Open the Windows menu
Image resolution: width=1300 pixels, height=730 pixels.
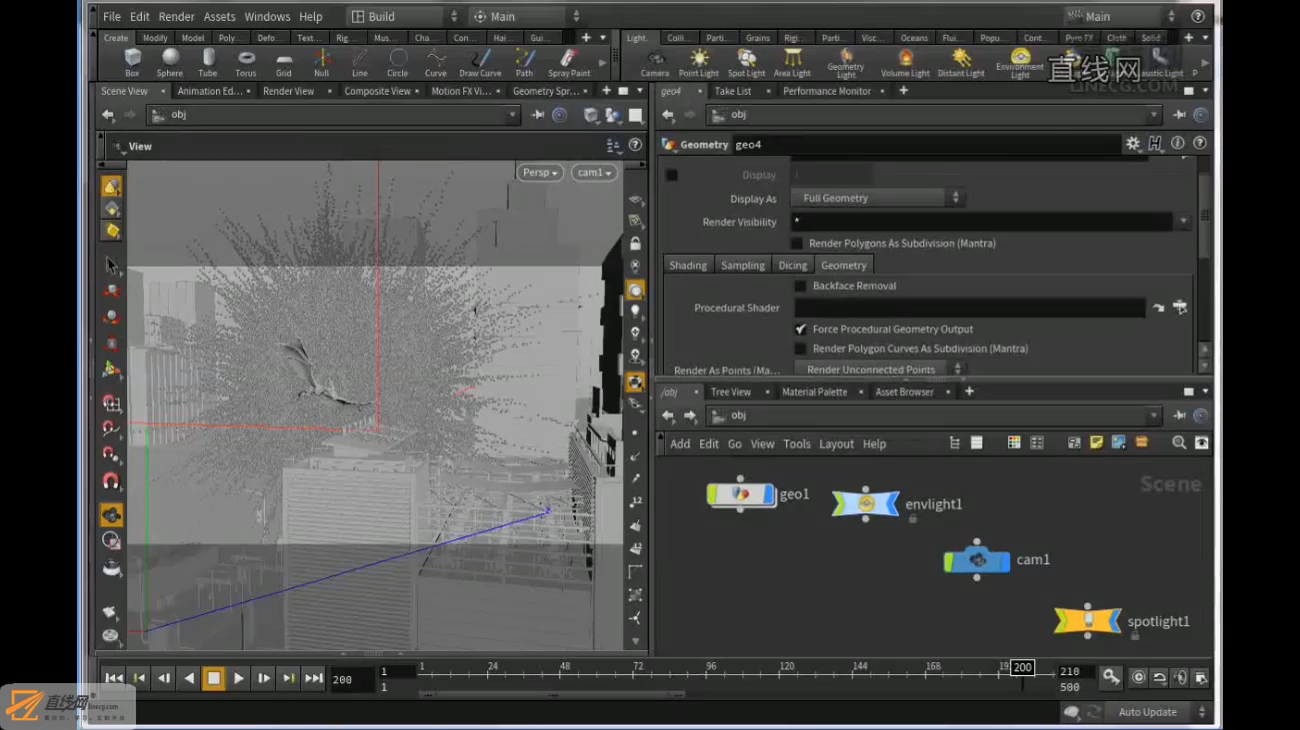click(x=267, y=17)
